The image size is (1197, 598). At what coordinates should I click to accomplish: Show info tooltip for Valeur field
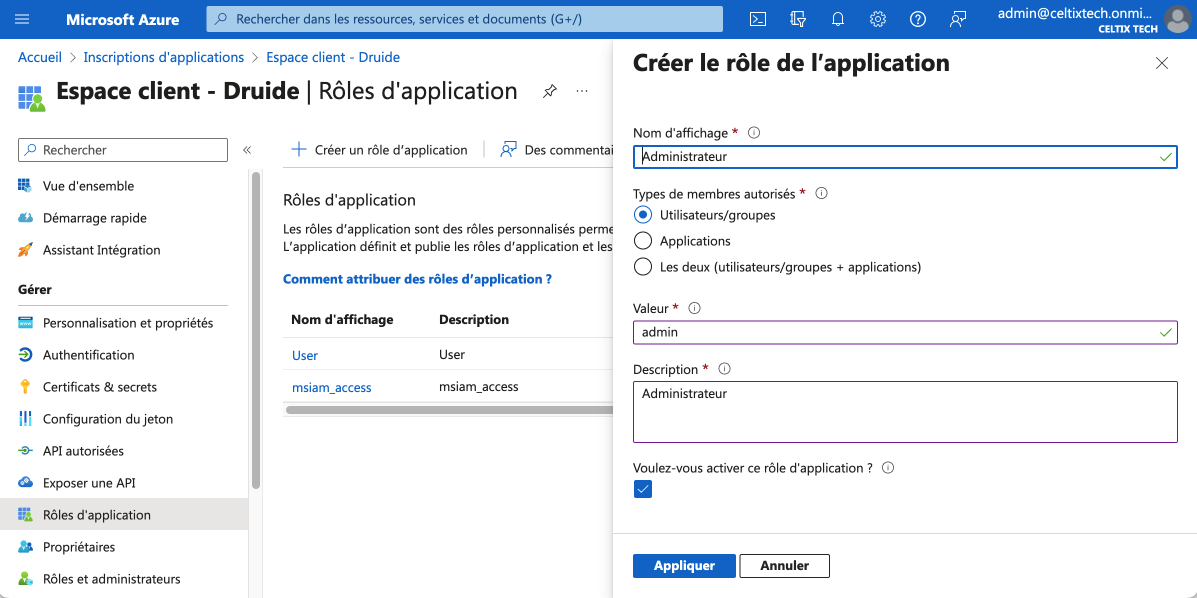click(695, 309)
